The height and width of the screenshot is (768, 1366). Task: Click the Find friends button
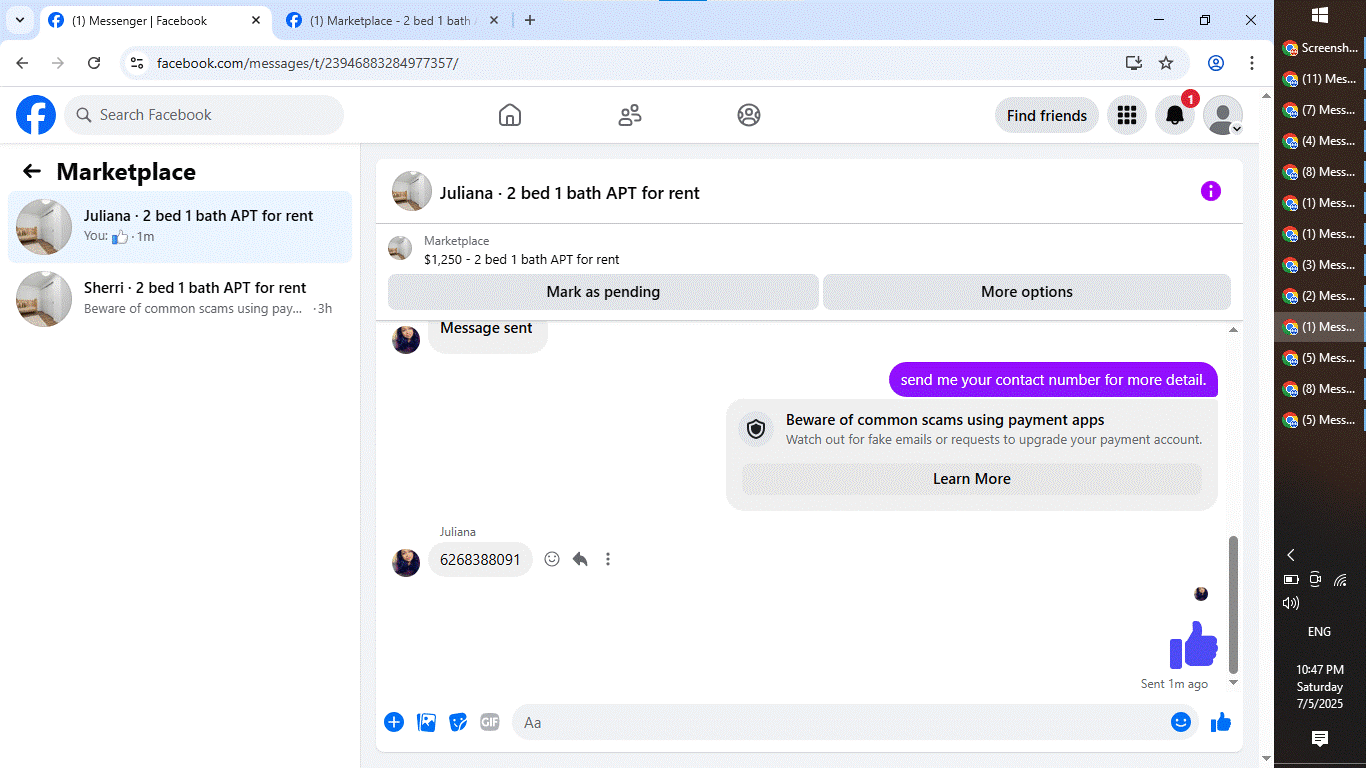tap(1047, 115)
